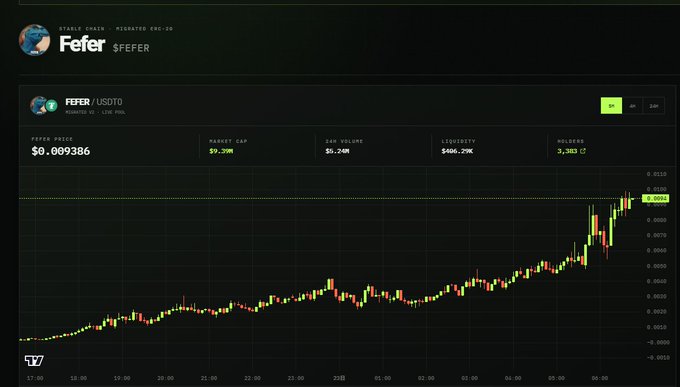This screenshot has height=387, width=680.
Task: Click the $406.29K liquidity value
Action: [457, 151]
